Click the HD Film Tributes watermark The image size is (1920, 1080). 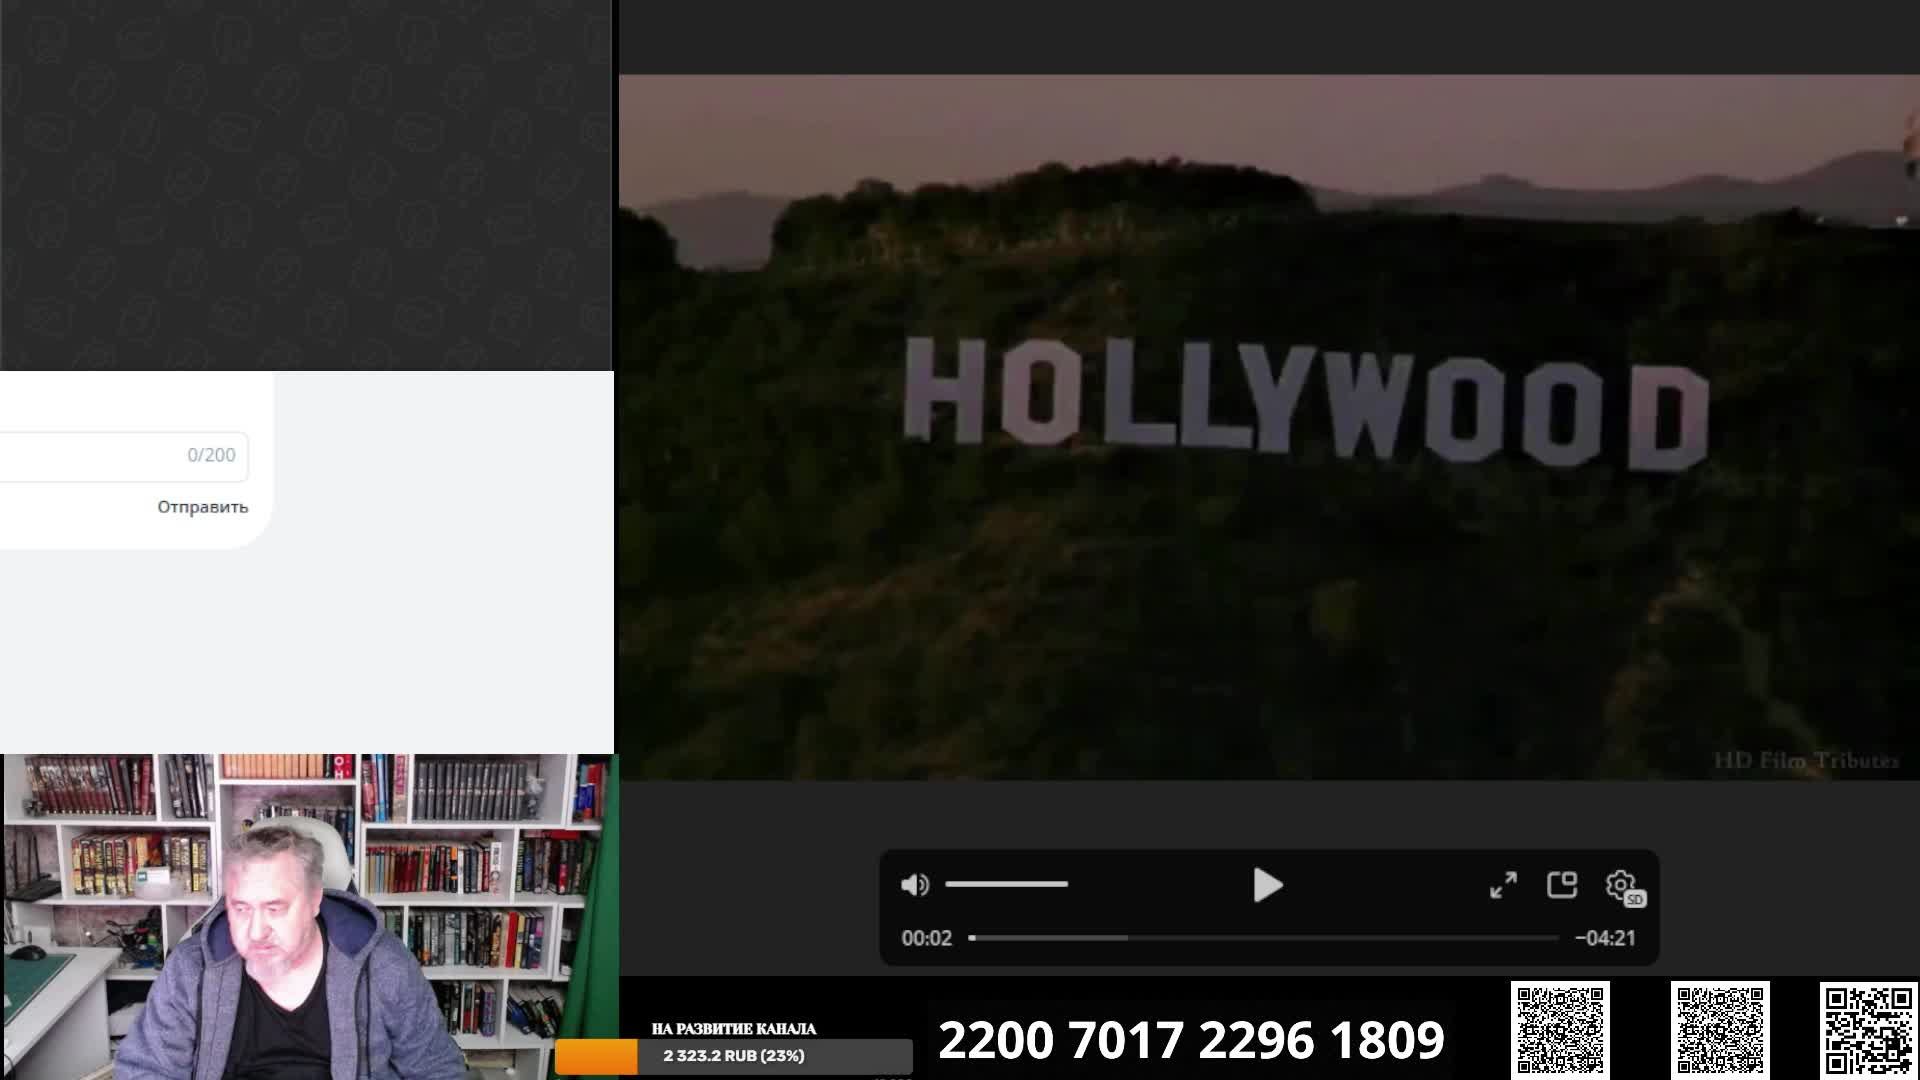tap(1805, 761)
